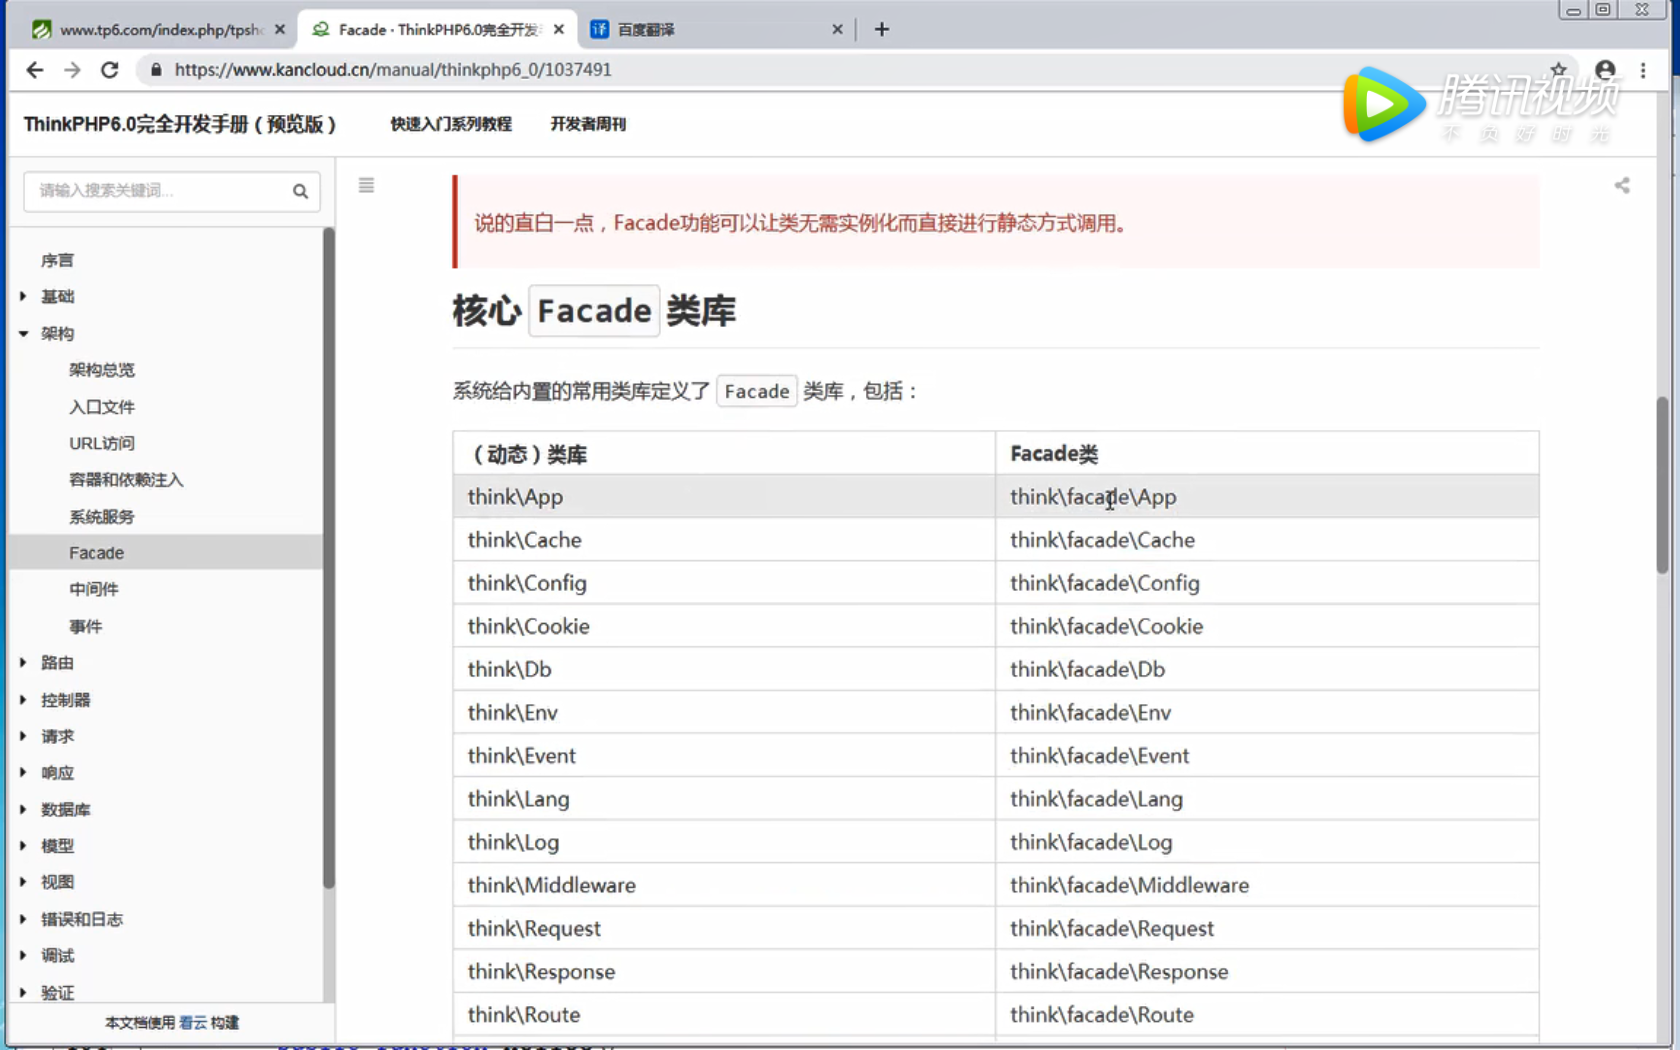The width and height of the screenshot is (1680, 1050).
Task: Close the 百度翻译 tab
Action: [x=837, y=29]
